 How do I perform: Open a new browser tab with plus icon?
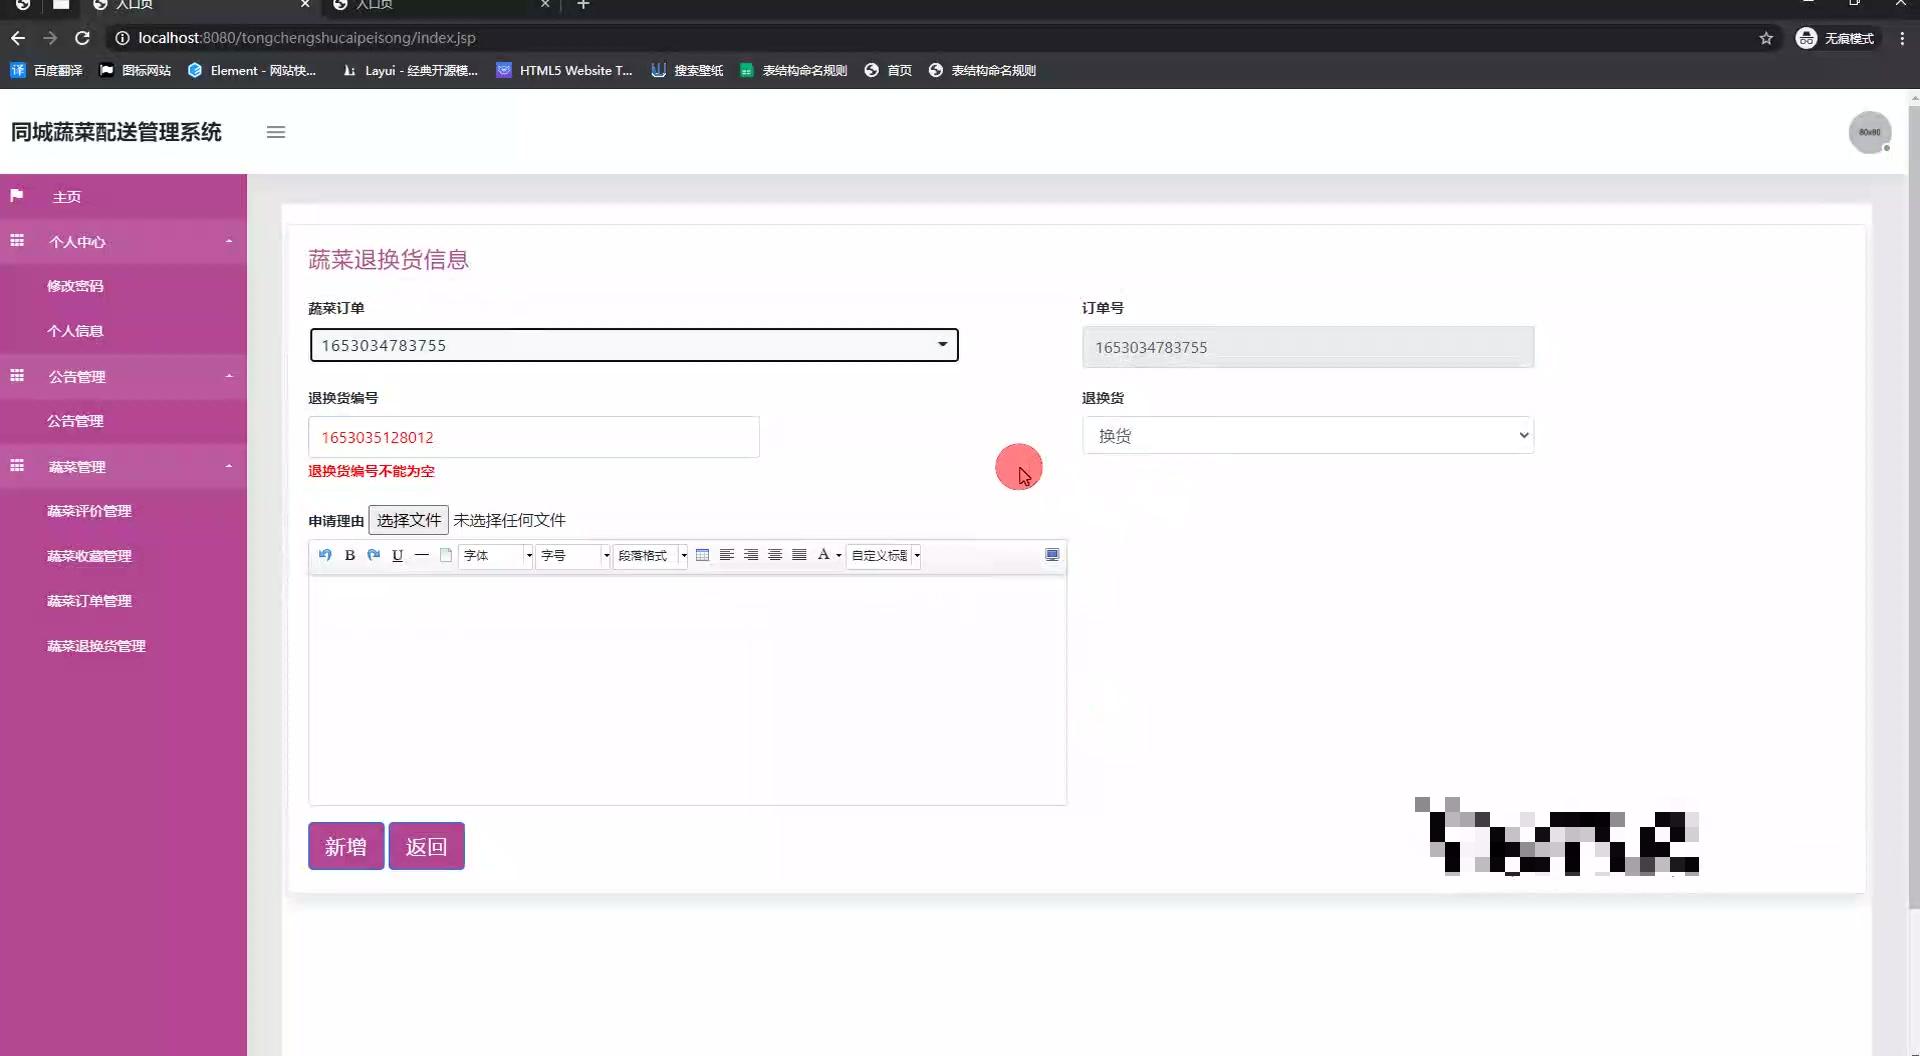click(583, 5)
